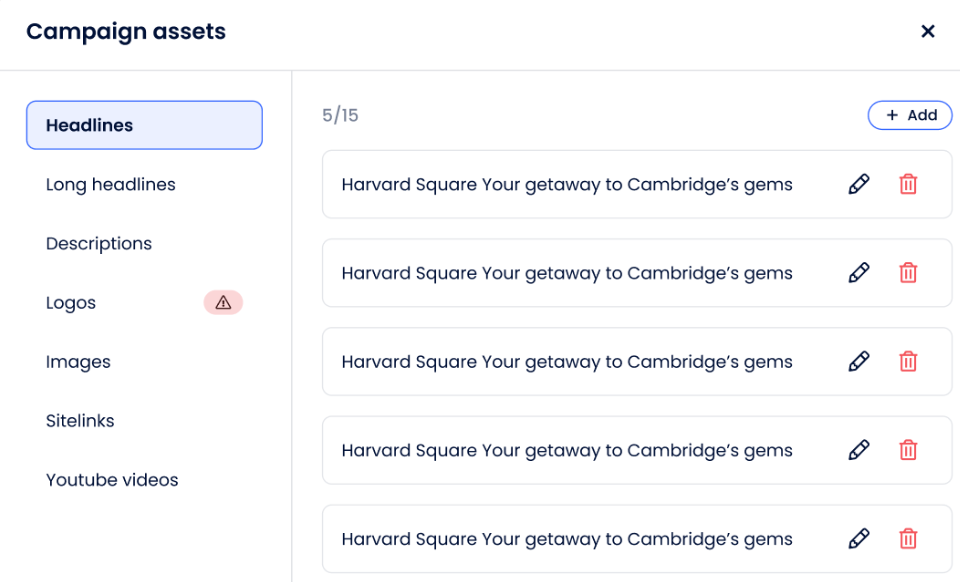
Task: Open the Sitelinks tab
Action: coord(80,421)
